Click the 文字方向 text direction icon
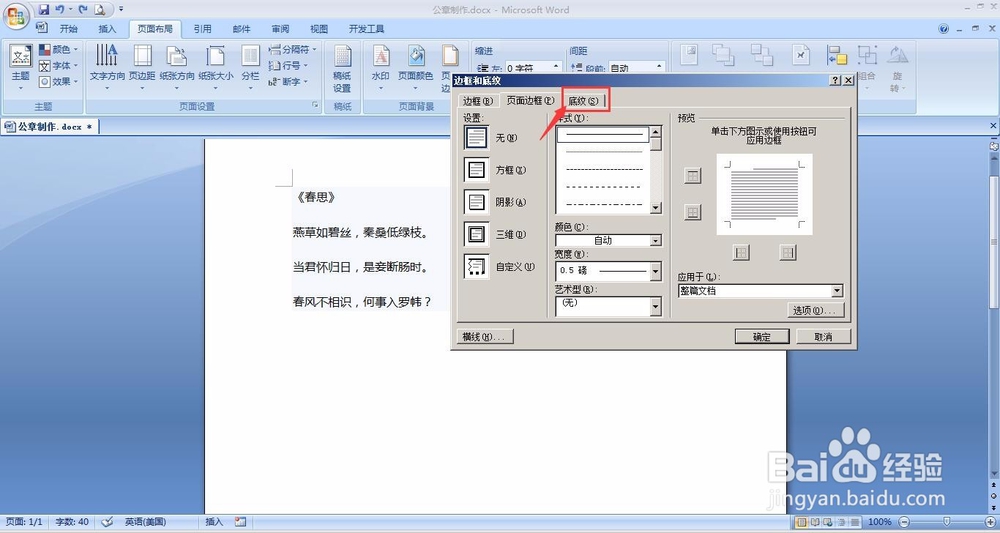The image size is (1000, 533). pos(107,56)
